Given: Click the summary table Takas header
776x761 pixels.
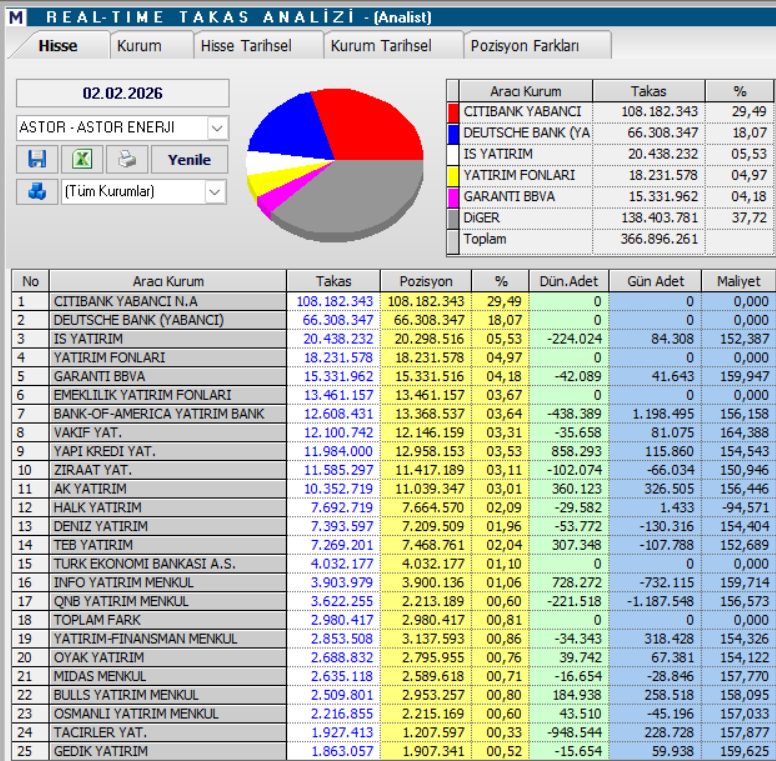Looking at the screenshot, I should [648, 92].
